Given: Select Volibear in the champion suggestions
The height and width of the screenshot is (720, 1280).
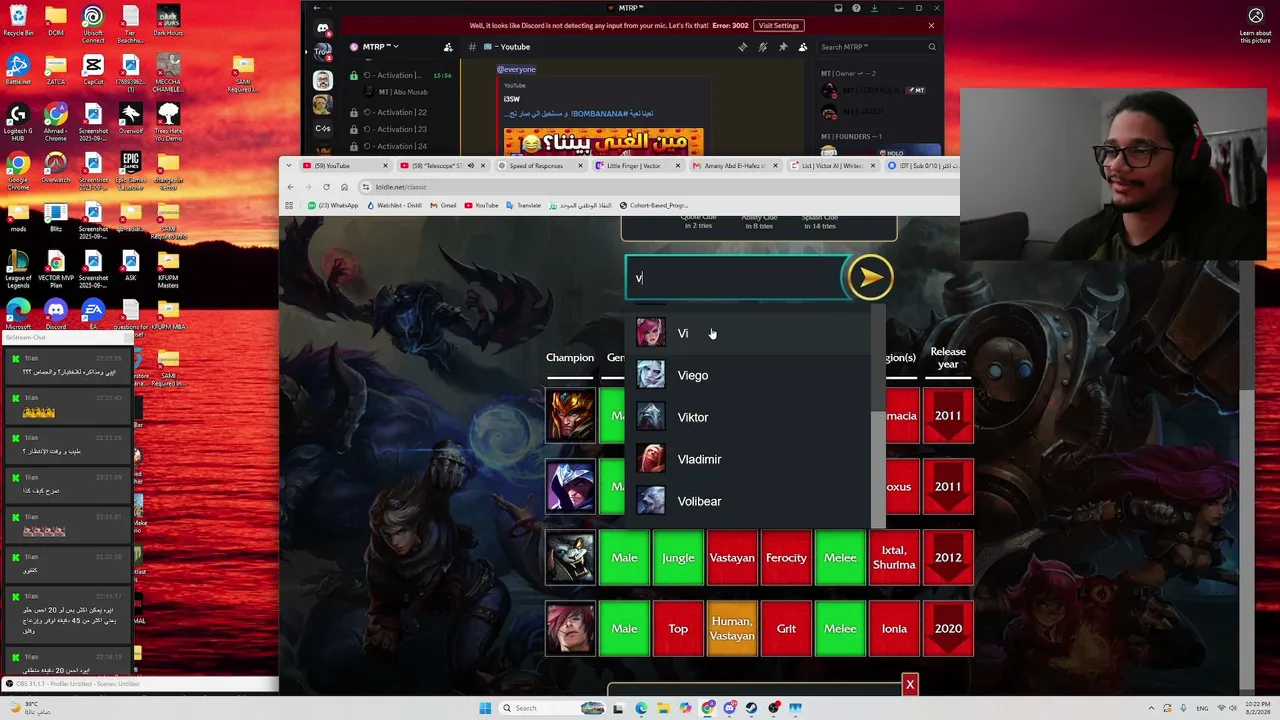Looking at the screenshot, I should (x=750, y=501).
